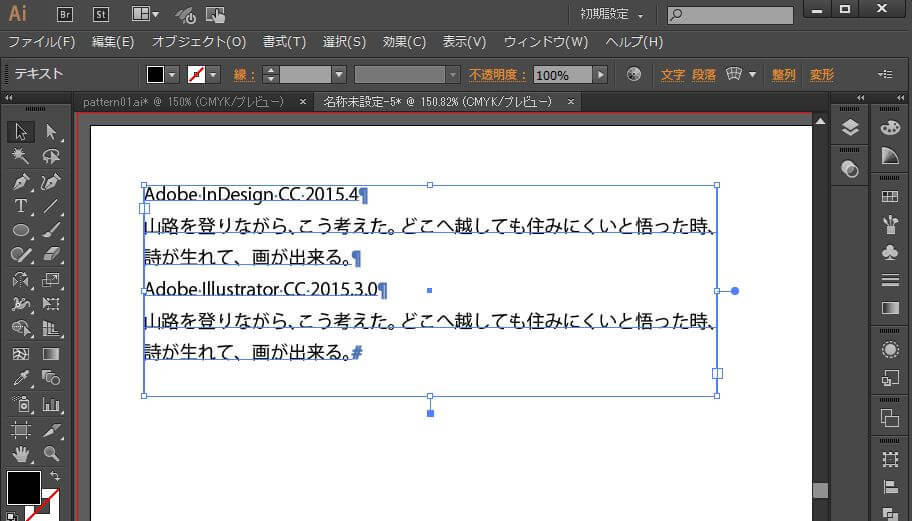Select the Gradient tool
Viewport: 912px width, 521px height.
pos(51,354)
